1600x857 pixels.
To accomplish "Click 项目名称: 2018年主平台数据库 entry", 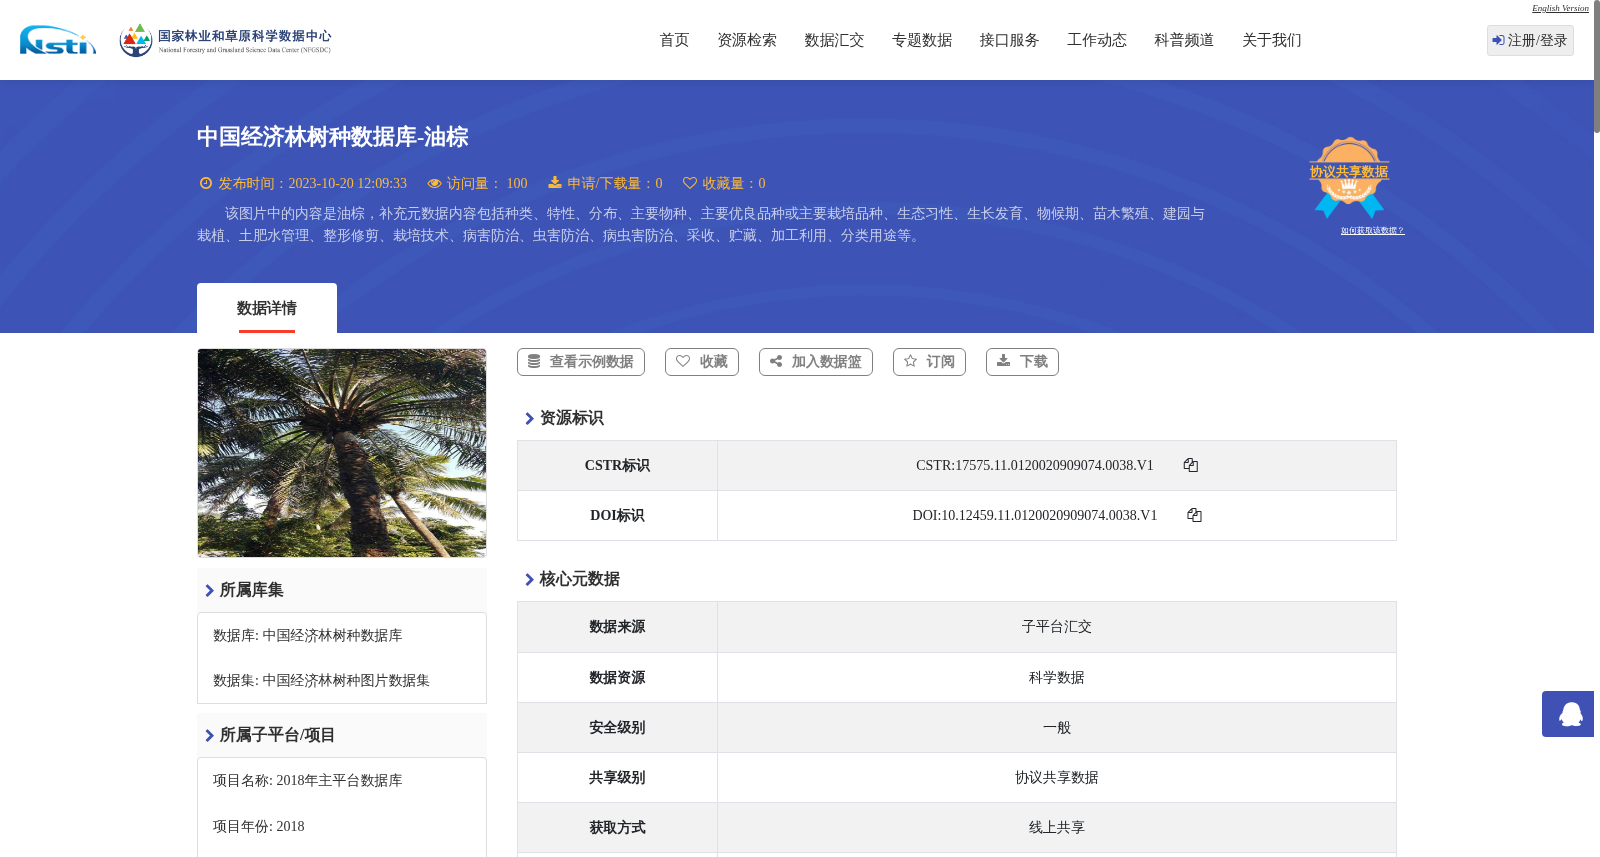I will point(308,781).
